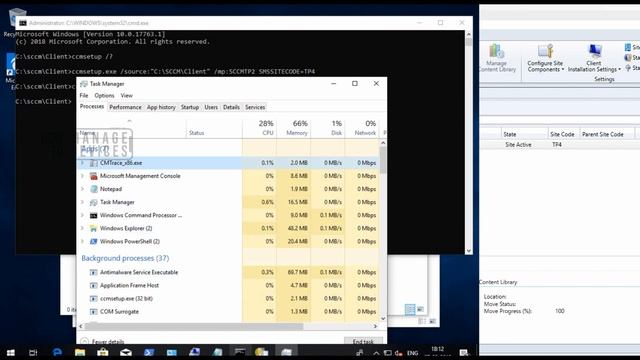Switch to the Performance tab

[x=125, y=107]
